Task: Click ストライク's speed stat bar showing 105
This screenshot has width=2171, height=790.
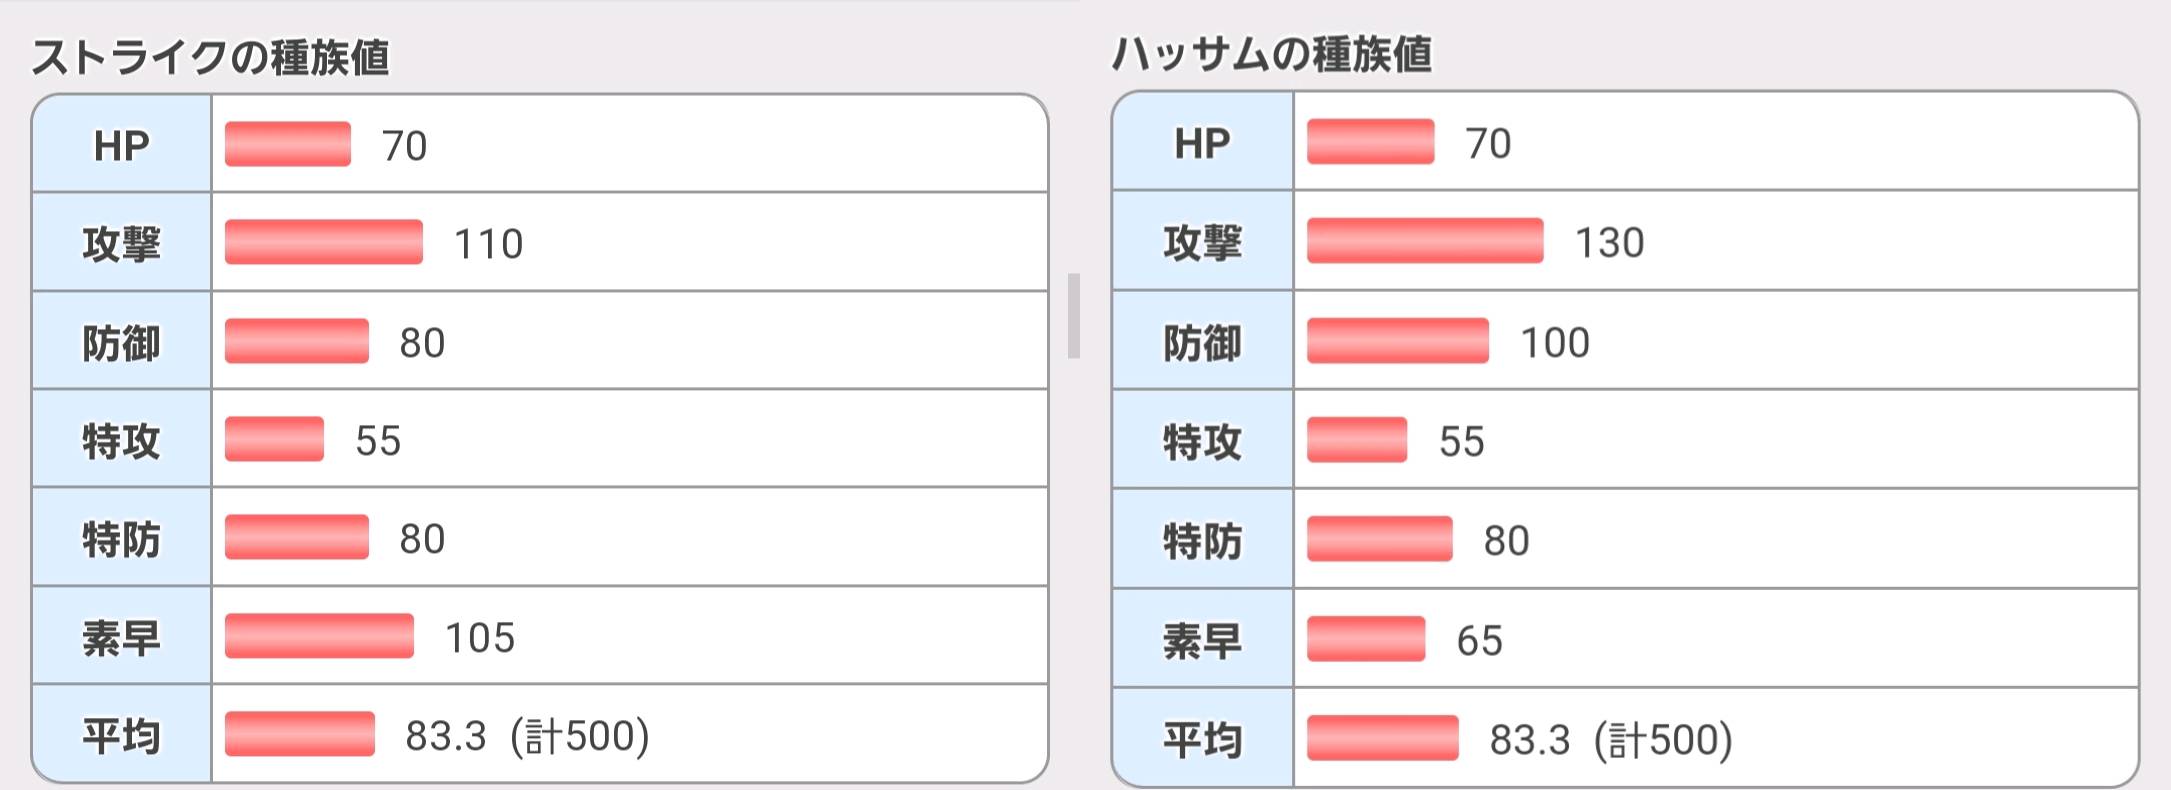Action: pos(319,637)
